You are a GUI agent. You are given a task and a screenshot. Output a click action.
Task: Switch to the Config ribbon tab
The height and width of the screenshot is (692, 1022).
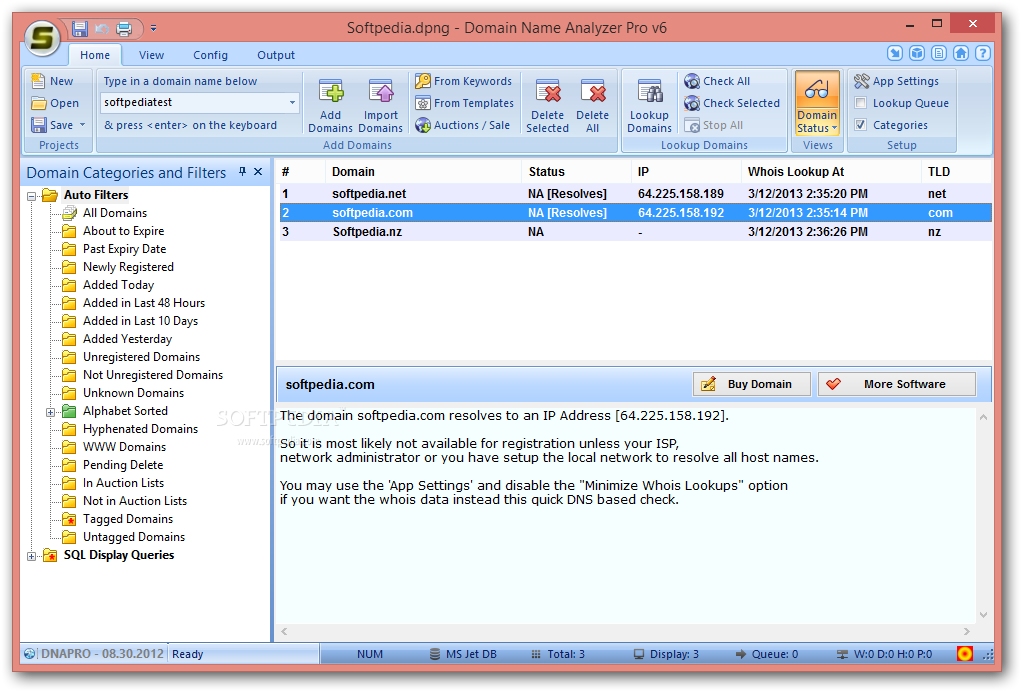(x=211, y=55)
